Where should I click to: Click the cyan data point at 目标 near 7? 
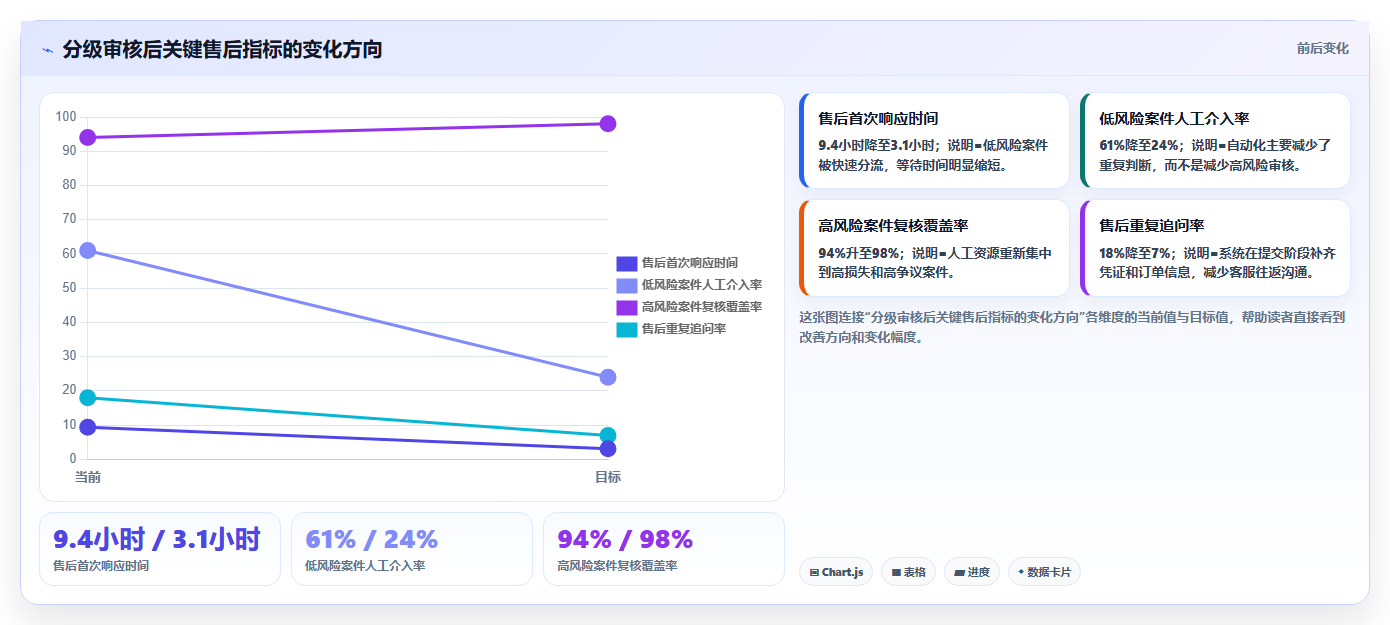[607, 435]
